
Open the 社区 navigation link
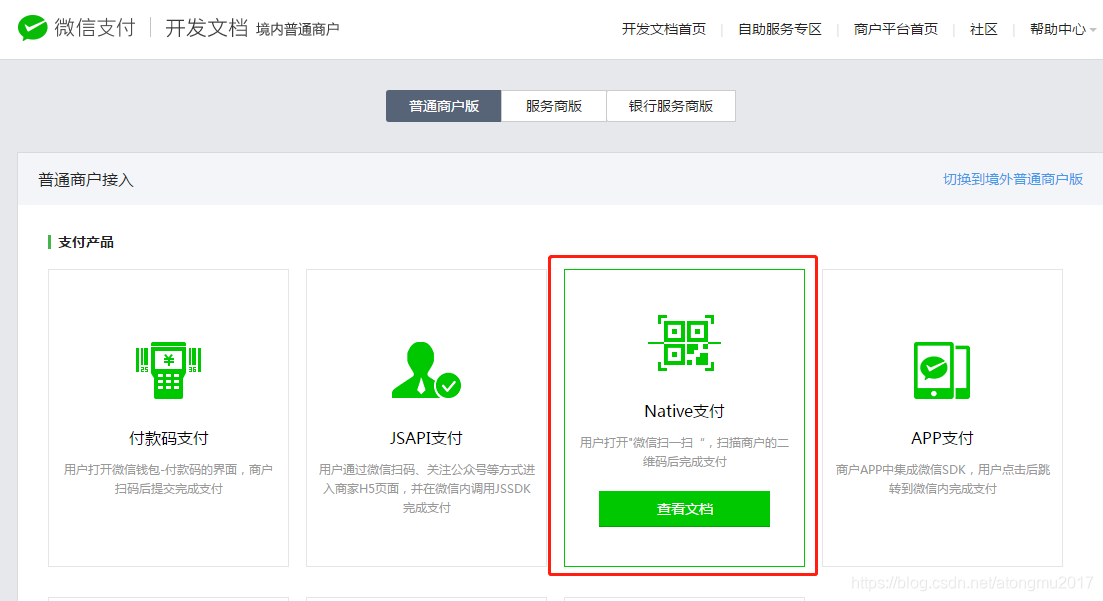(x=983, y=29)
